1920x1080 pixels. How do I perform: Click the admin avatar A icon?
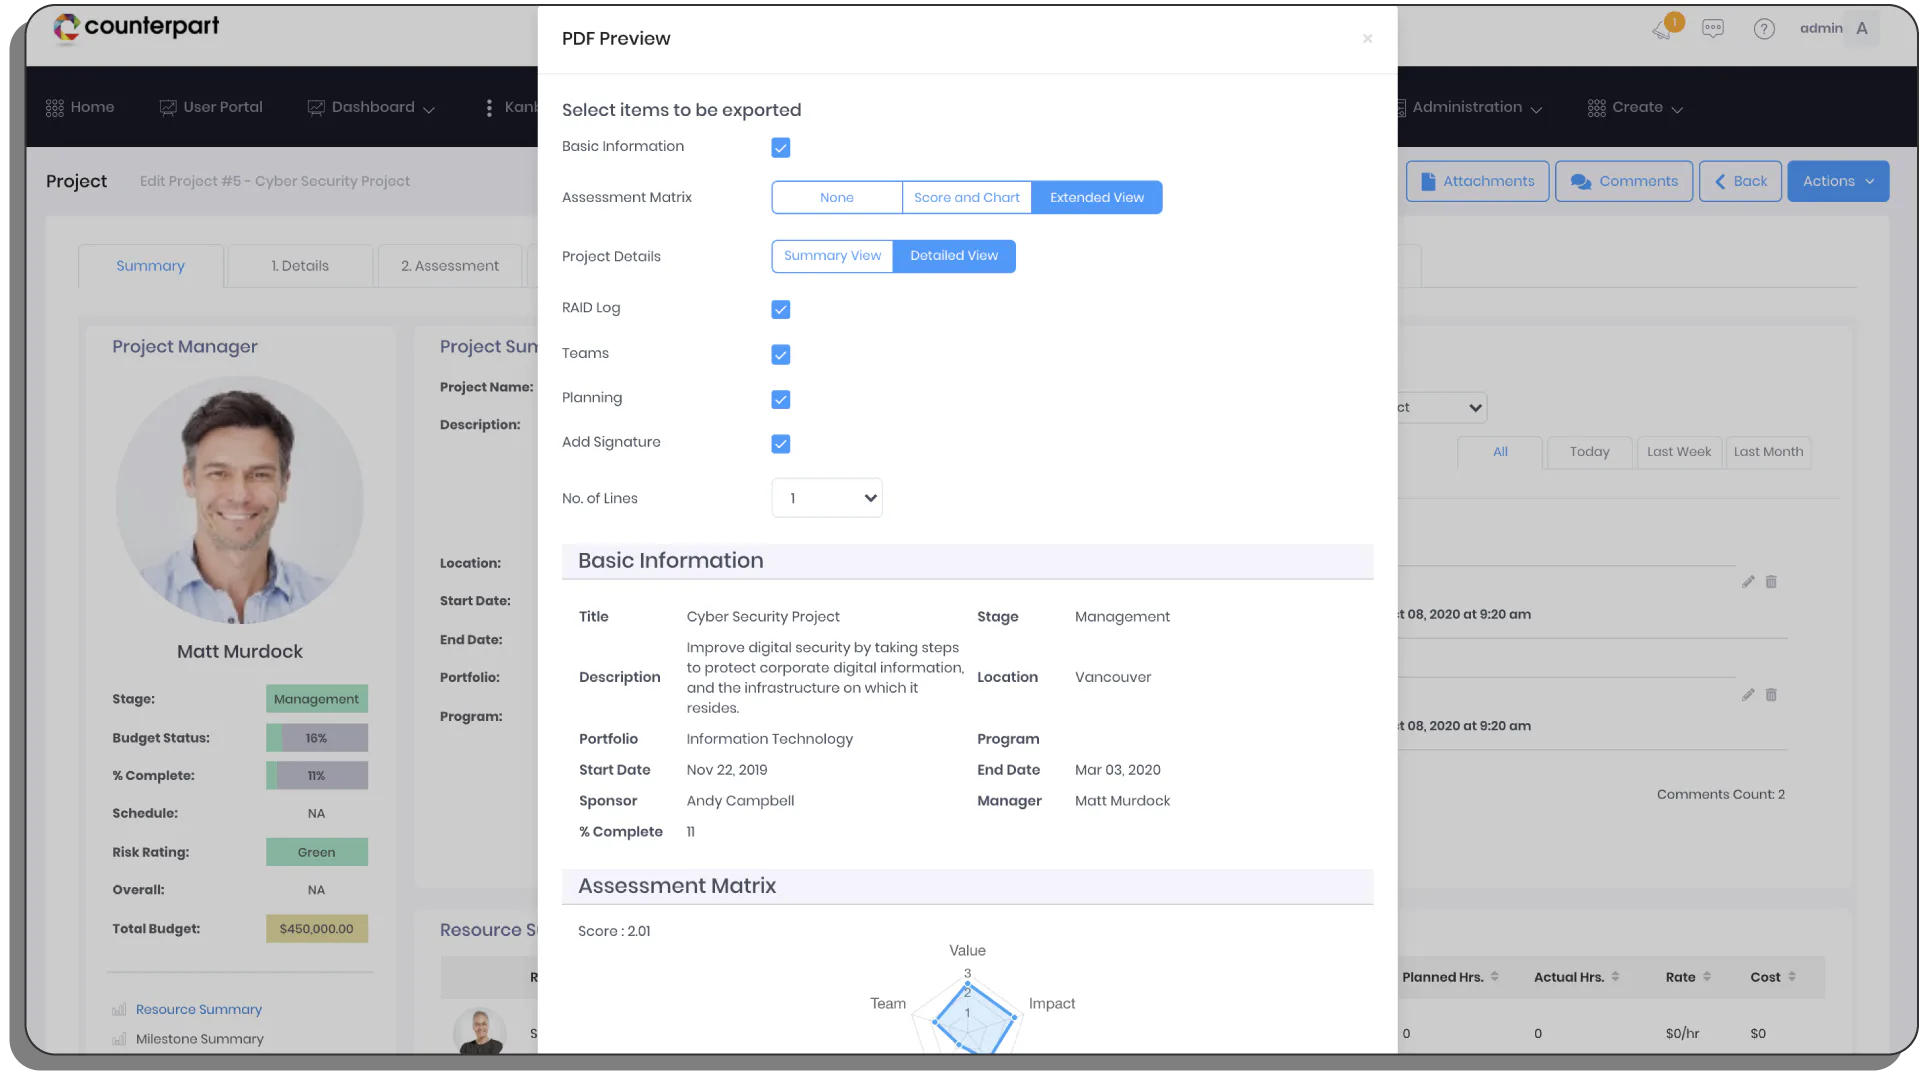click(x=1862, y=29)
